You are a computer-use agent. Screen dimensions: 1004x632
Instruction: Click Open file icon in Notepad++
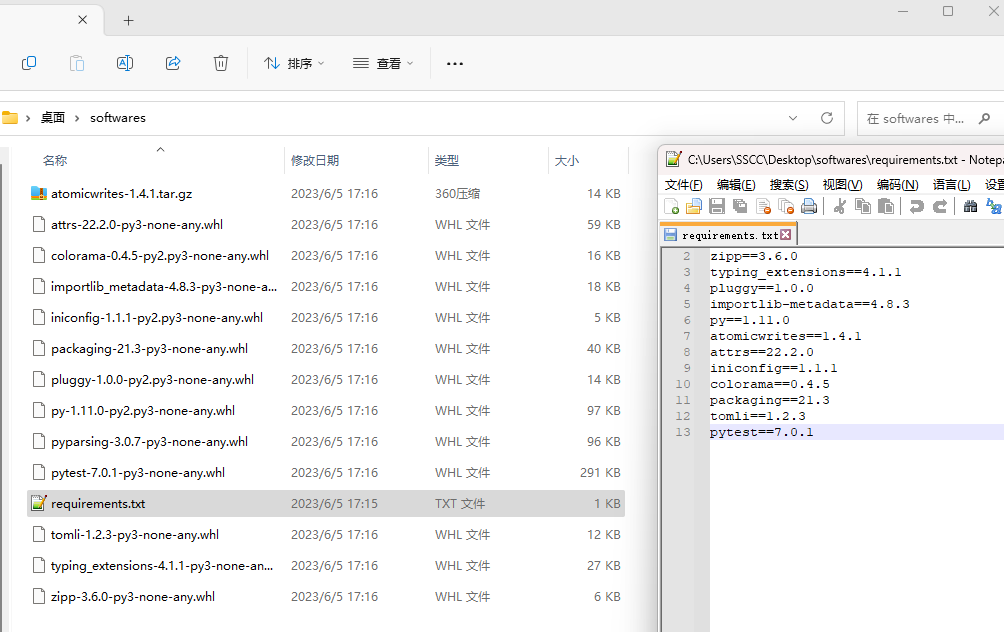click(x=694, y=206)
